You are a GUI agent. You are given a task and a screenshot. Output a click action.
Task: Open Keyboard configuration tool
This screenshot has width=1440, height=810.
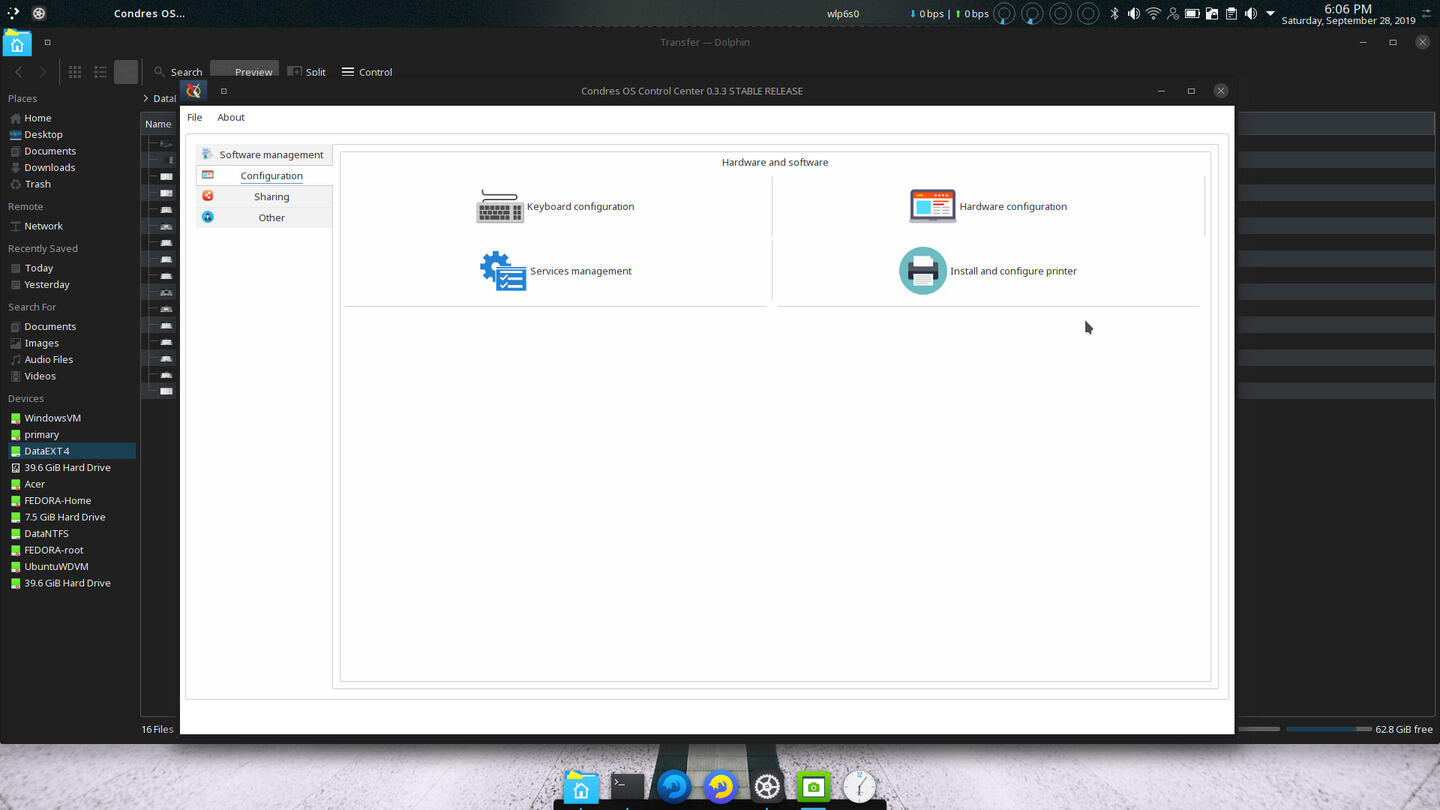[x=555, y=206]
